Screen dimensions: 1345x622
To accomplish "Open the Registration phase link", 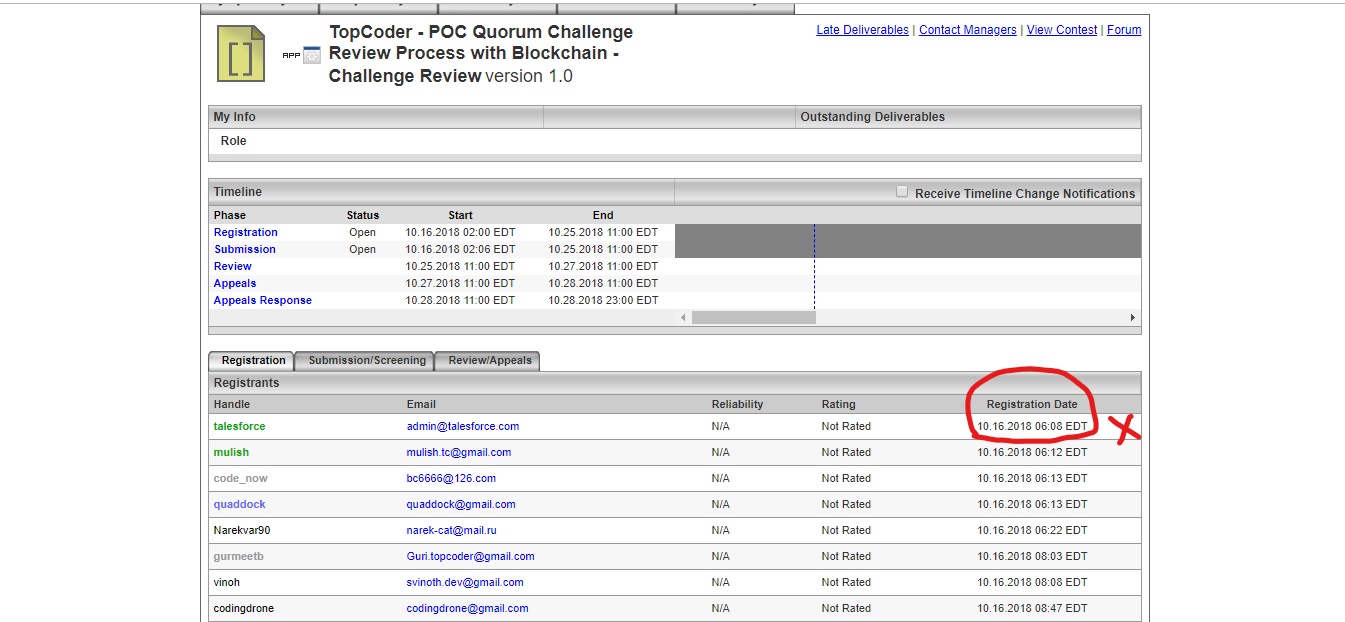I will [246, 232].
